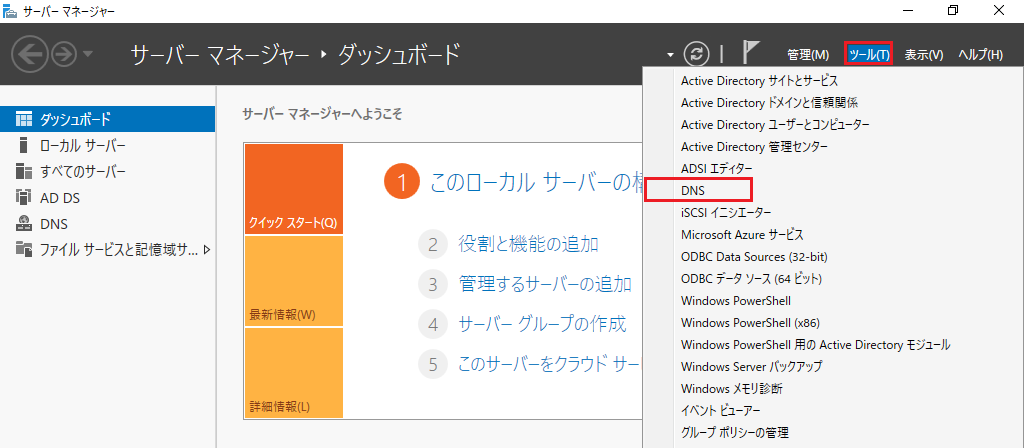Open the クイック スタート(Q) tile
Screen dimensions: 1024x448
click(293, 189)
